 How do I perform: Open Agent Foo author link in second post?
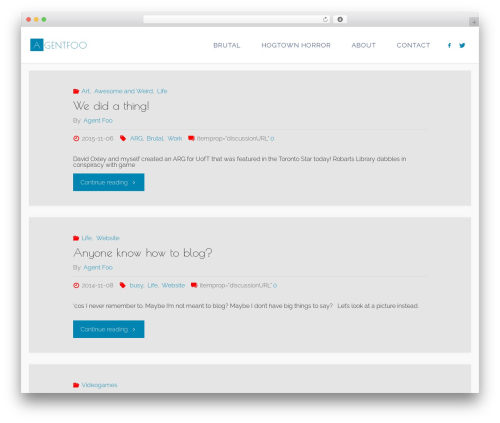tap(98, 268)
